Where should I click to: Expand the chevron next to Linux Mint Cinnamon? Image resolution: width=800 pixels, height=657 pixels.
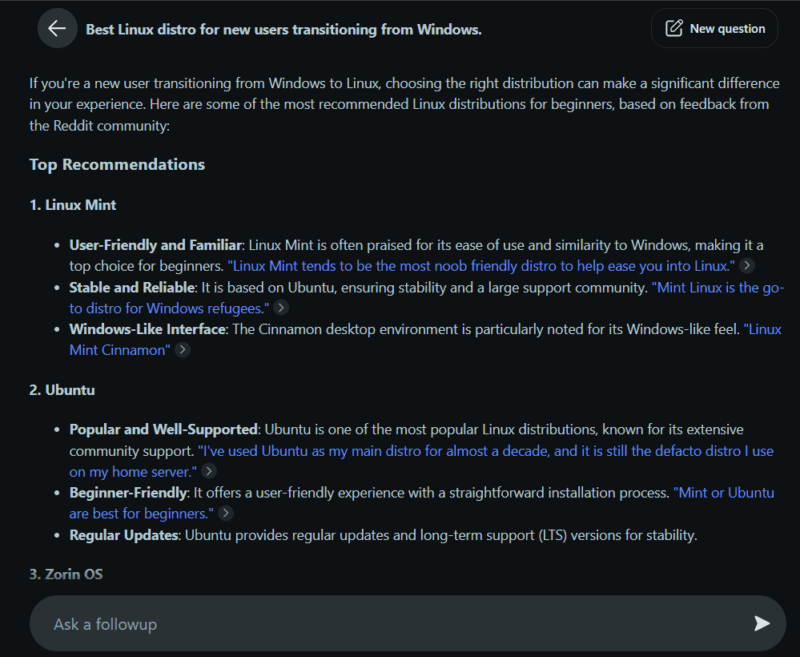(182, 350)
